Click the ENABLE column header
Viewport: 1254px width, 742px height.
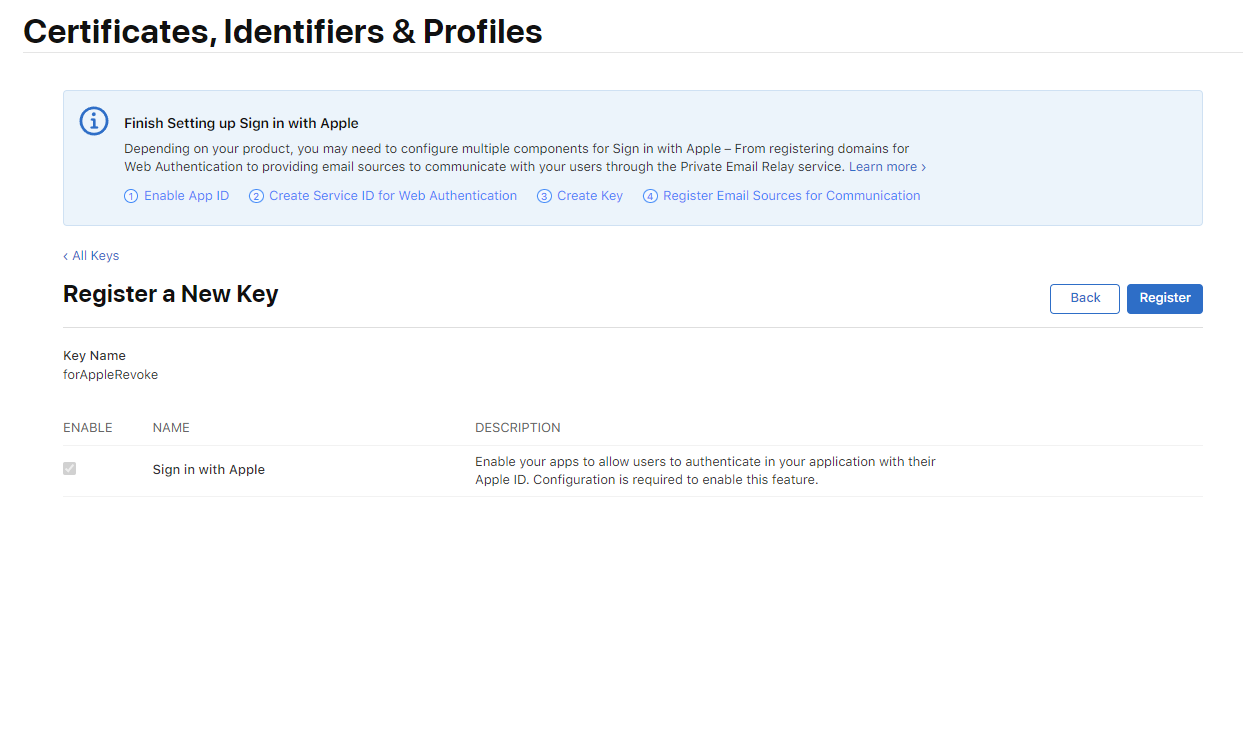tap(88, 428)
